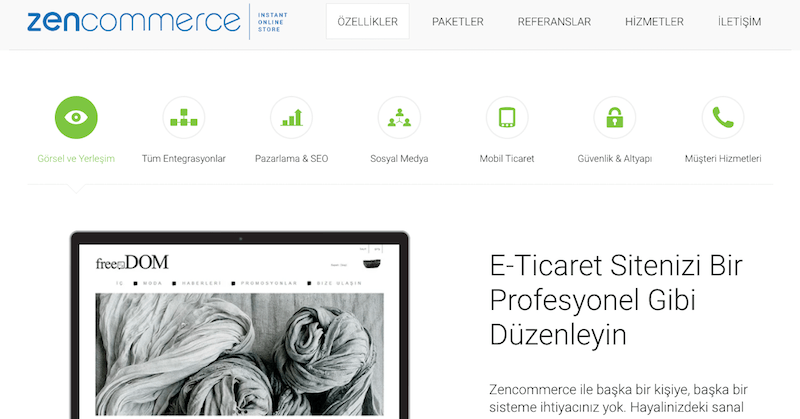Image resolution: width=800 pixels, height=419 pixels.
Task: Select HABERLERİ in the freeDOM preview menu
Action: coord(202,283)
